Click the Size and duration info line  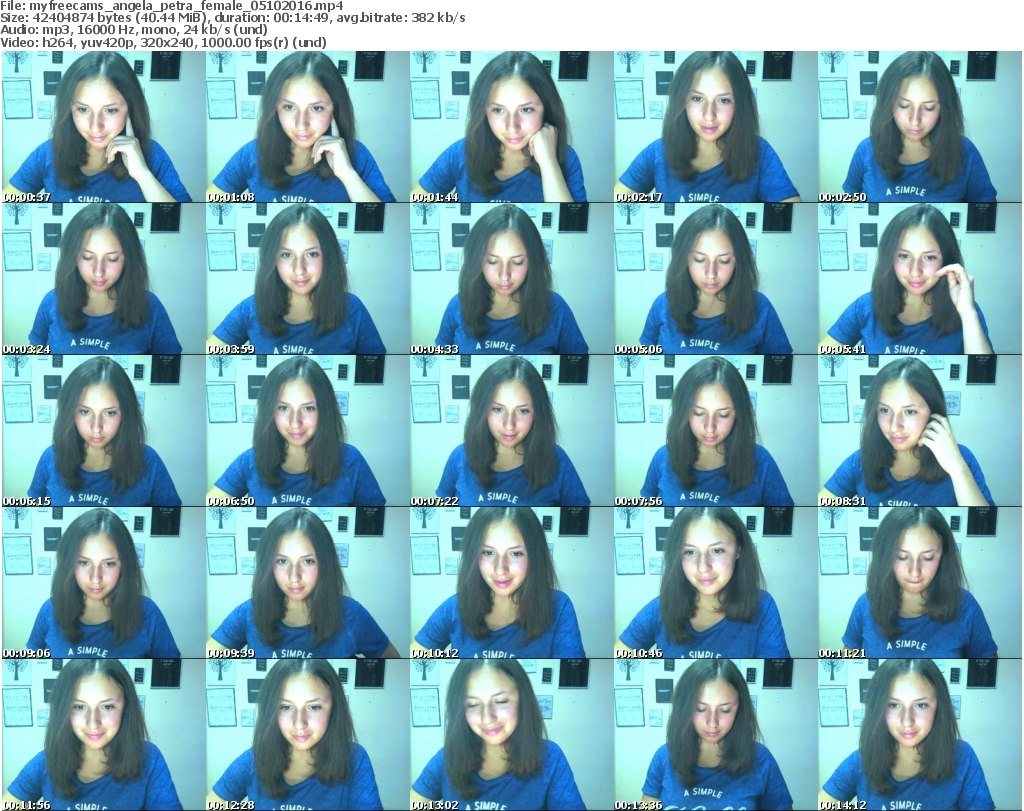tap(233, 18)
